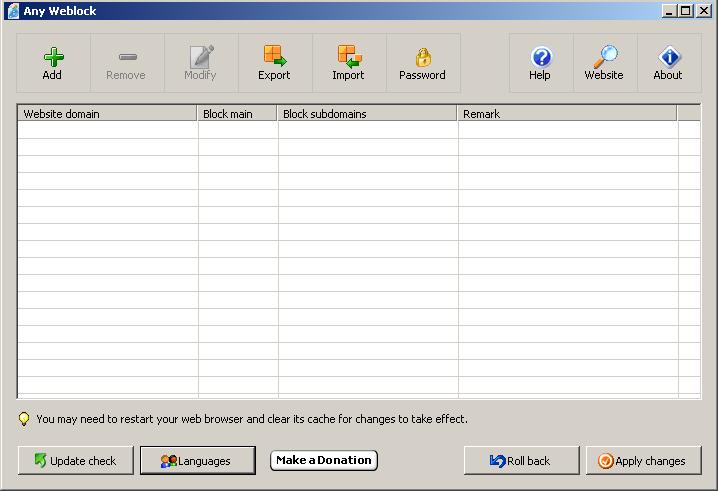
Task: Click the green plus Add icon
Action: click(52, 57)
